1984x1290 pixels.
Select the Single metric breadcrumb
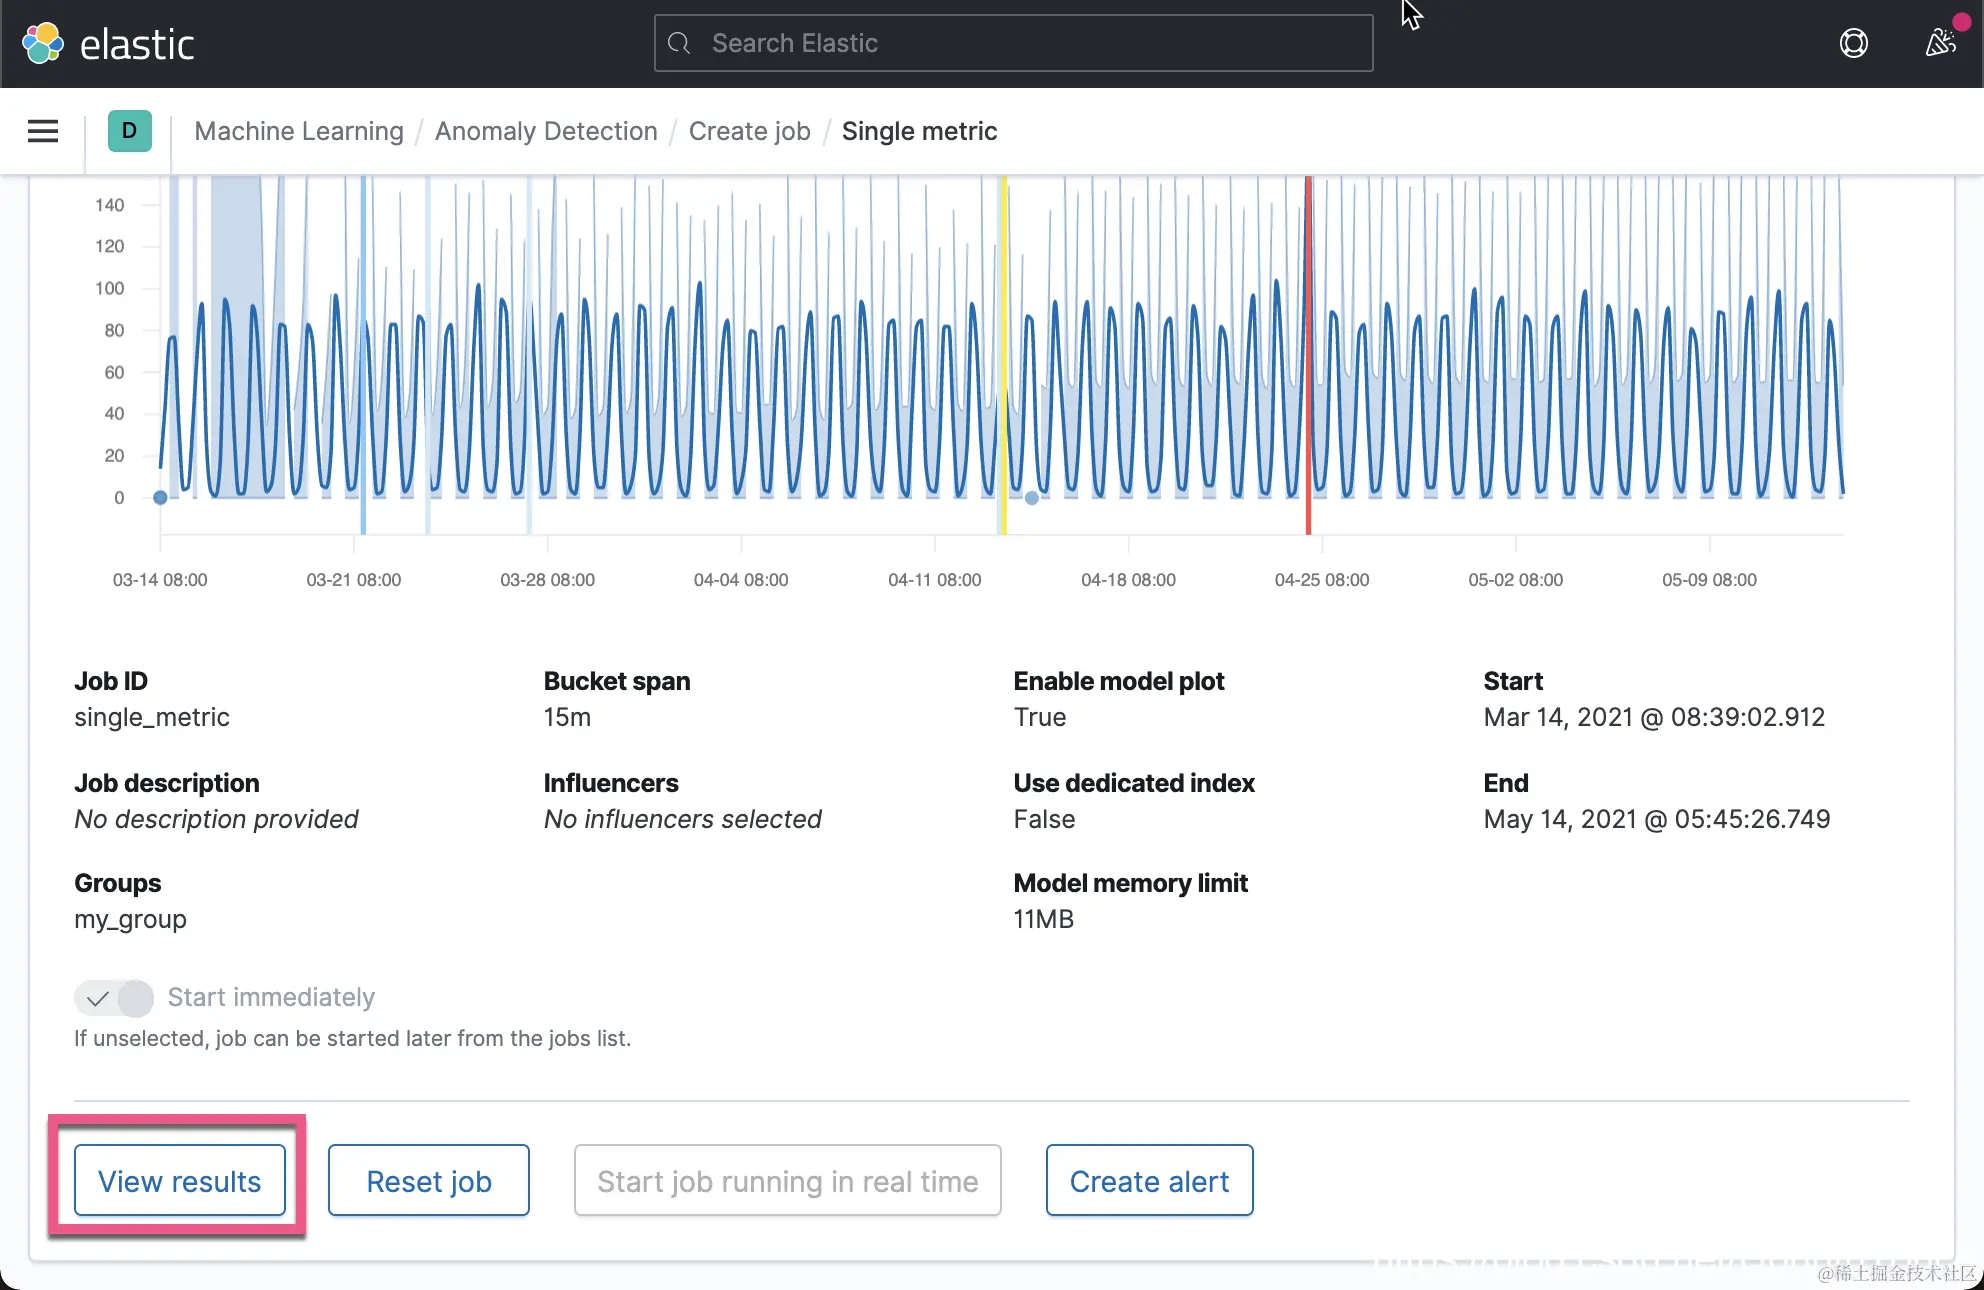919,131
